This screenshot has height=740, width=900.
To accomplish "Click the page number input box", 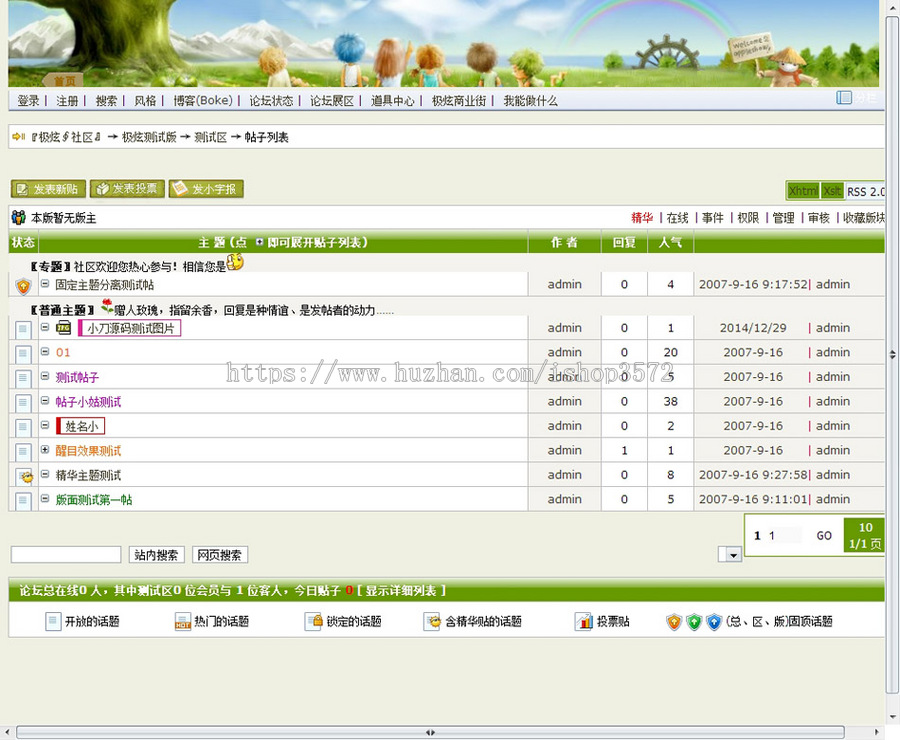I will [x=783, y=535].
